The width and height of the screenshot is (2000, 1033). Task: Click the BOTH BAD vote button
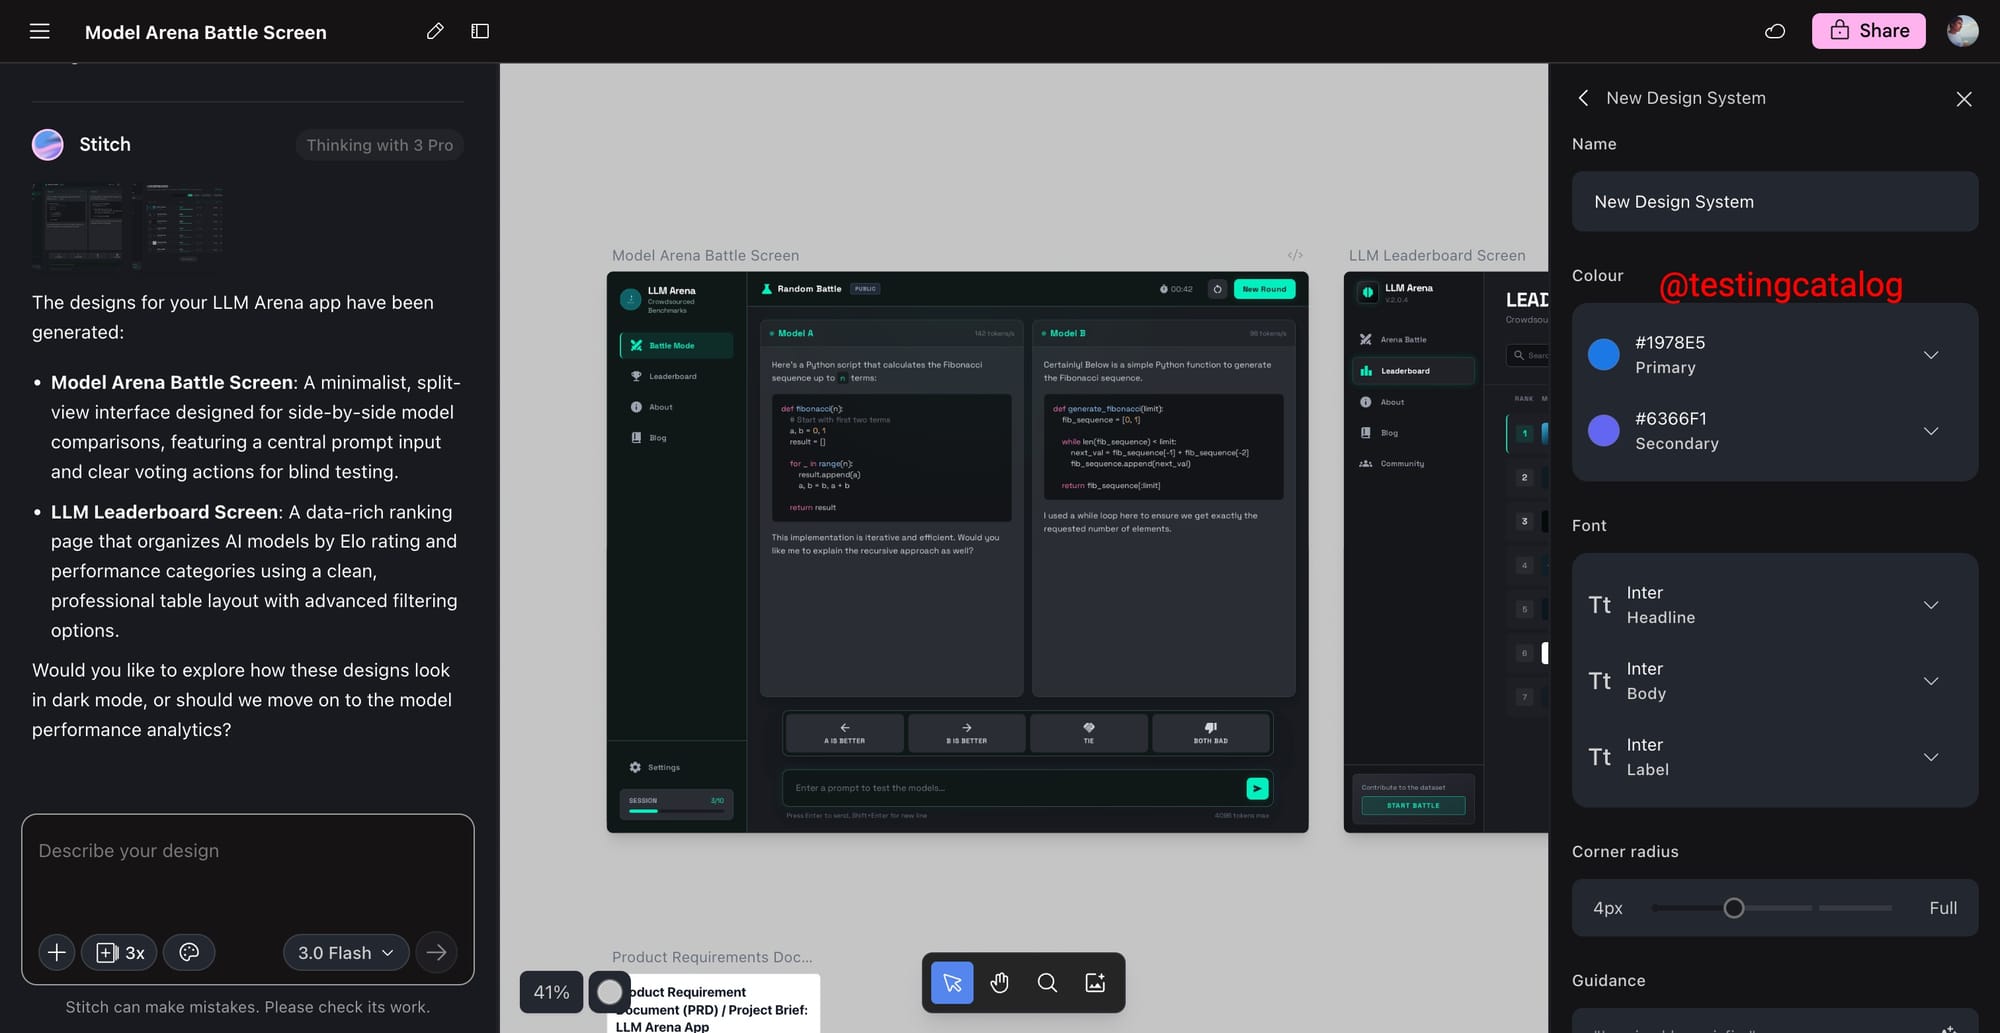point(1211,733)
